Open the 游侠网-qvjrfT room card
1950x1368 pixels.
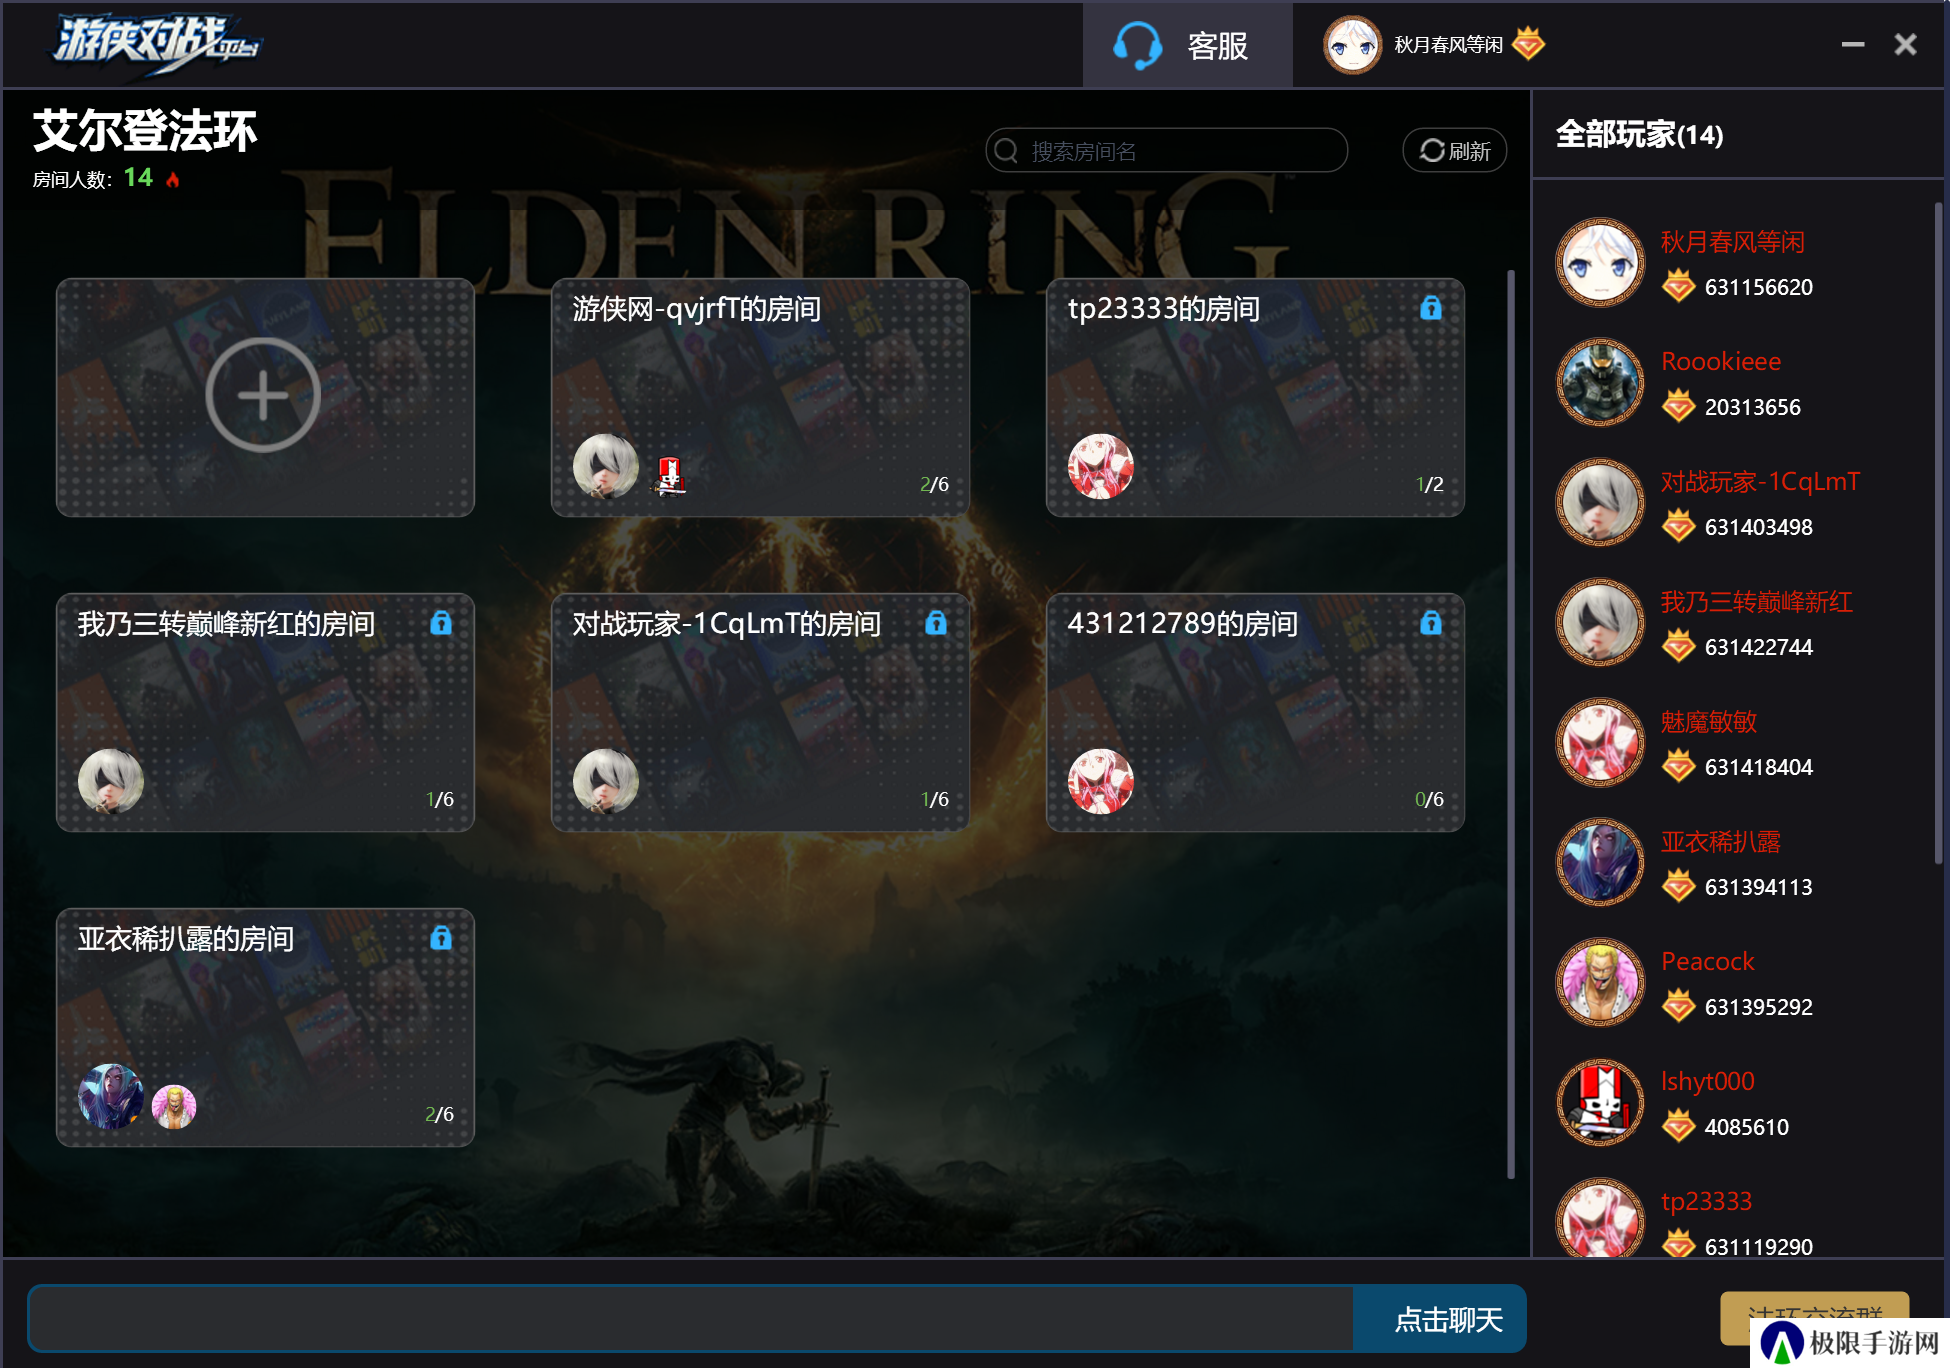tap(760, 398)
